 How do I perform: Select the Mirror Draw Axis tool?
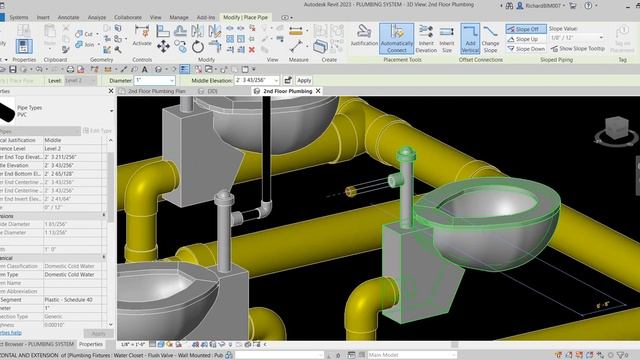point(214,31)
